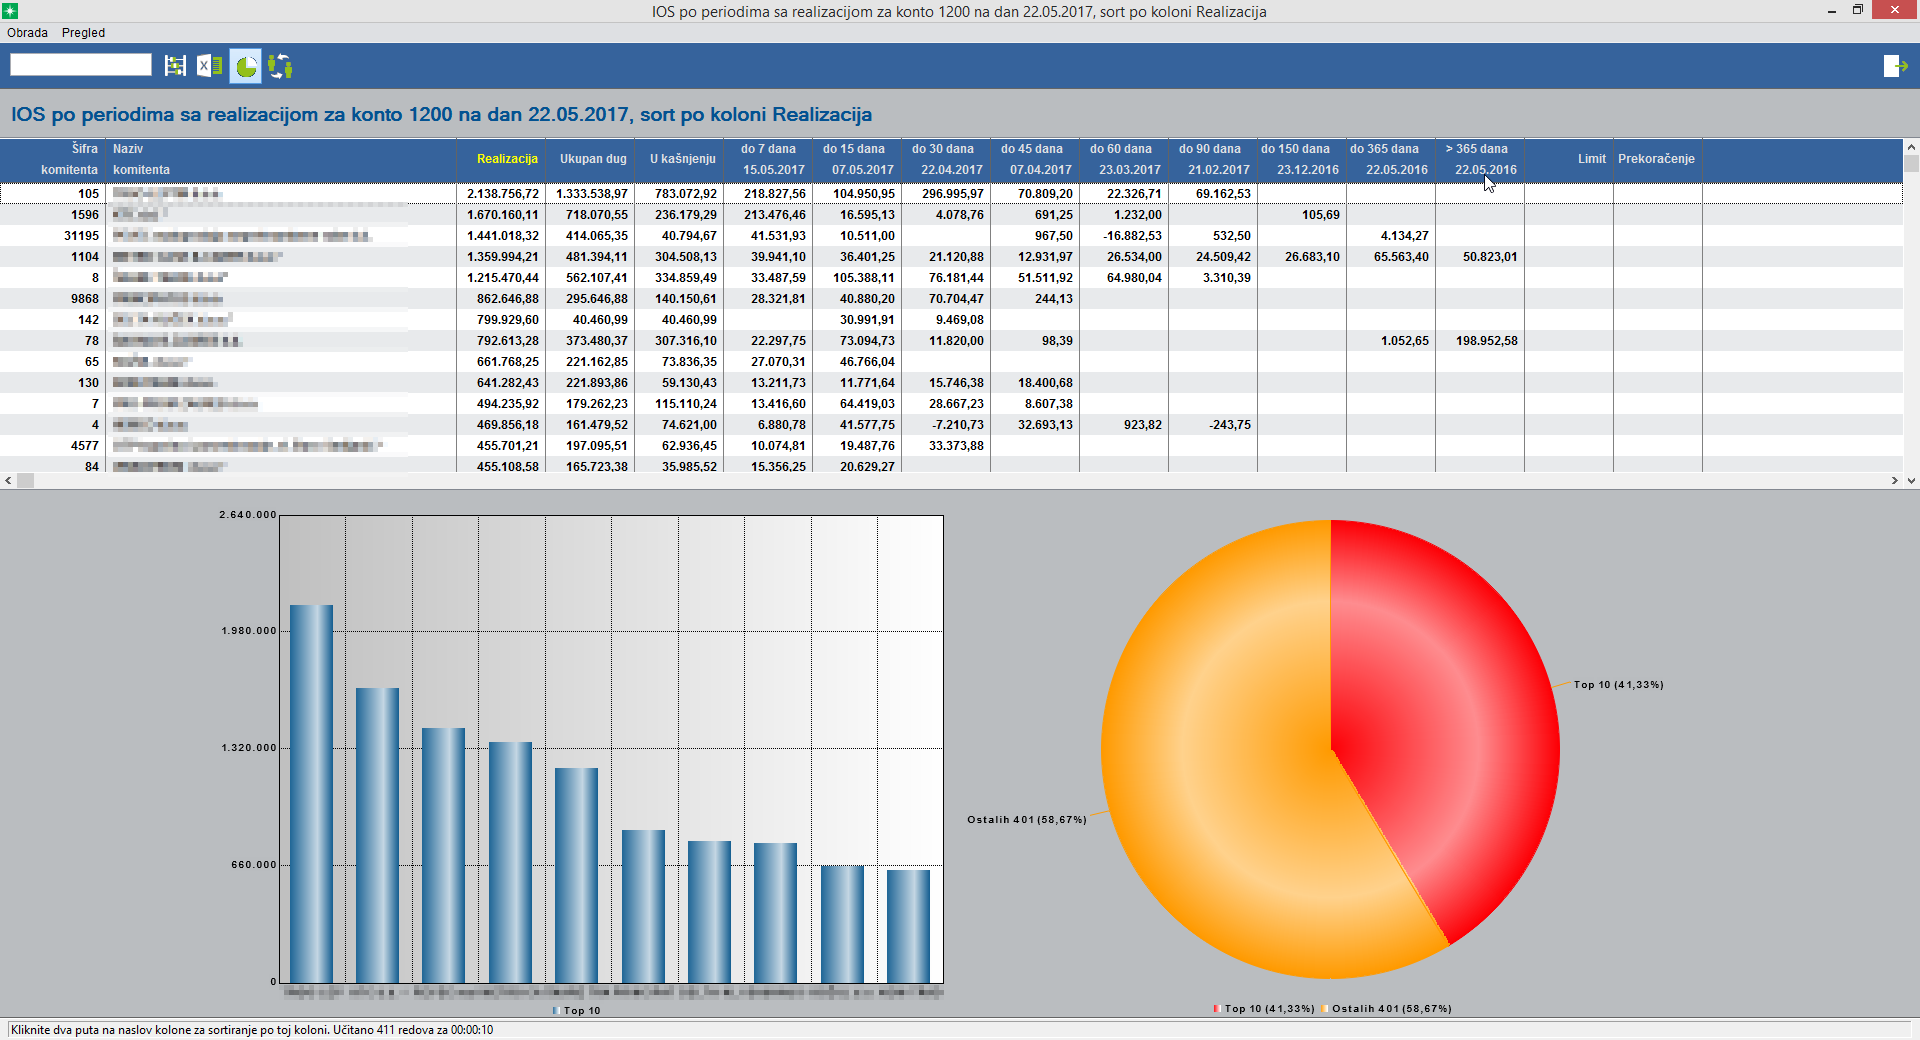Click the Prekoračenje column header

(1657, 159)
